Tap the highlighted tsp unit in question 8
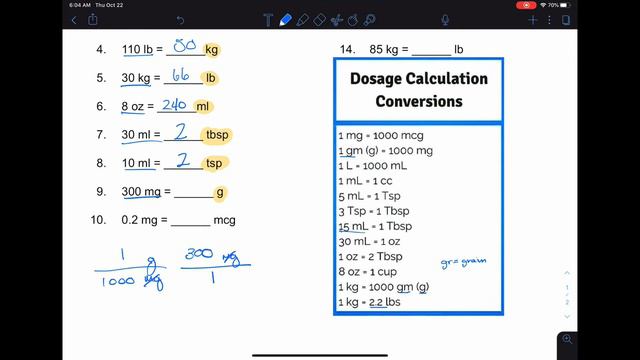 214,163
